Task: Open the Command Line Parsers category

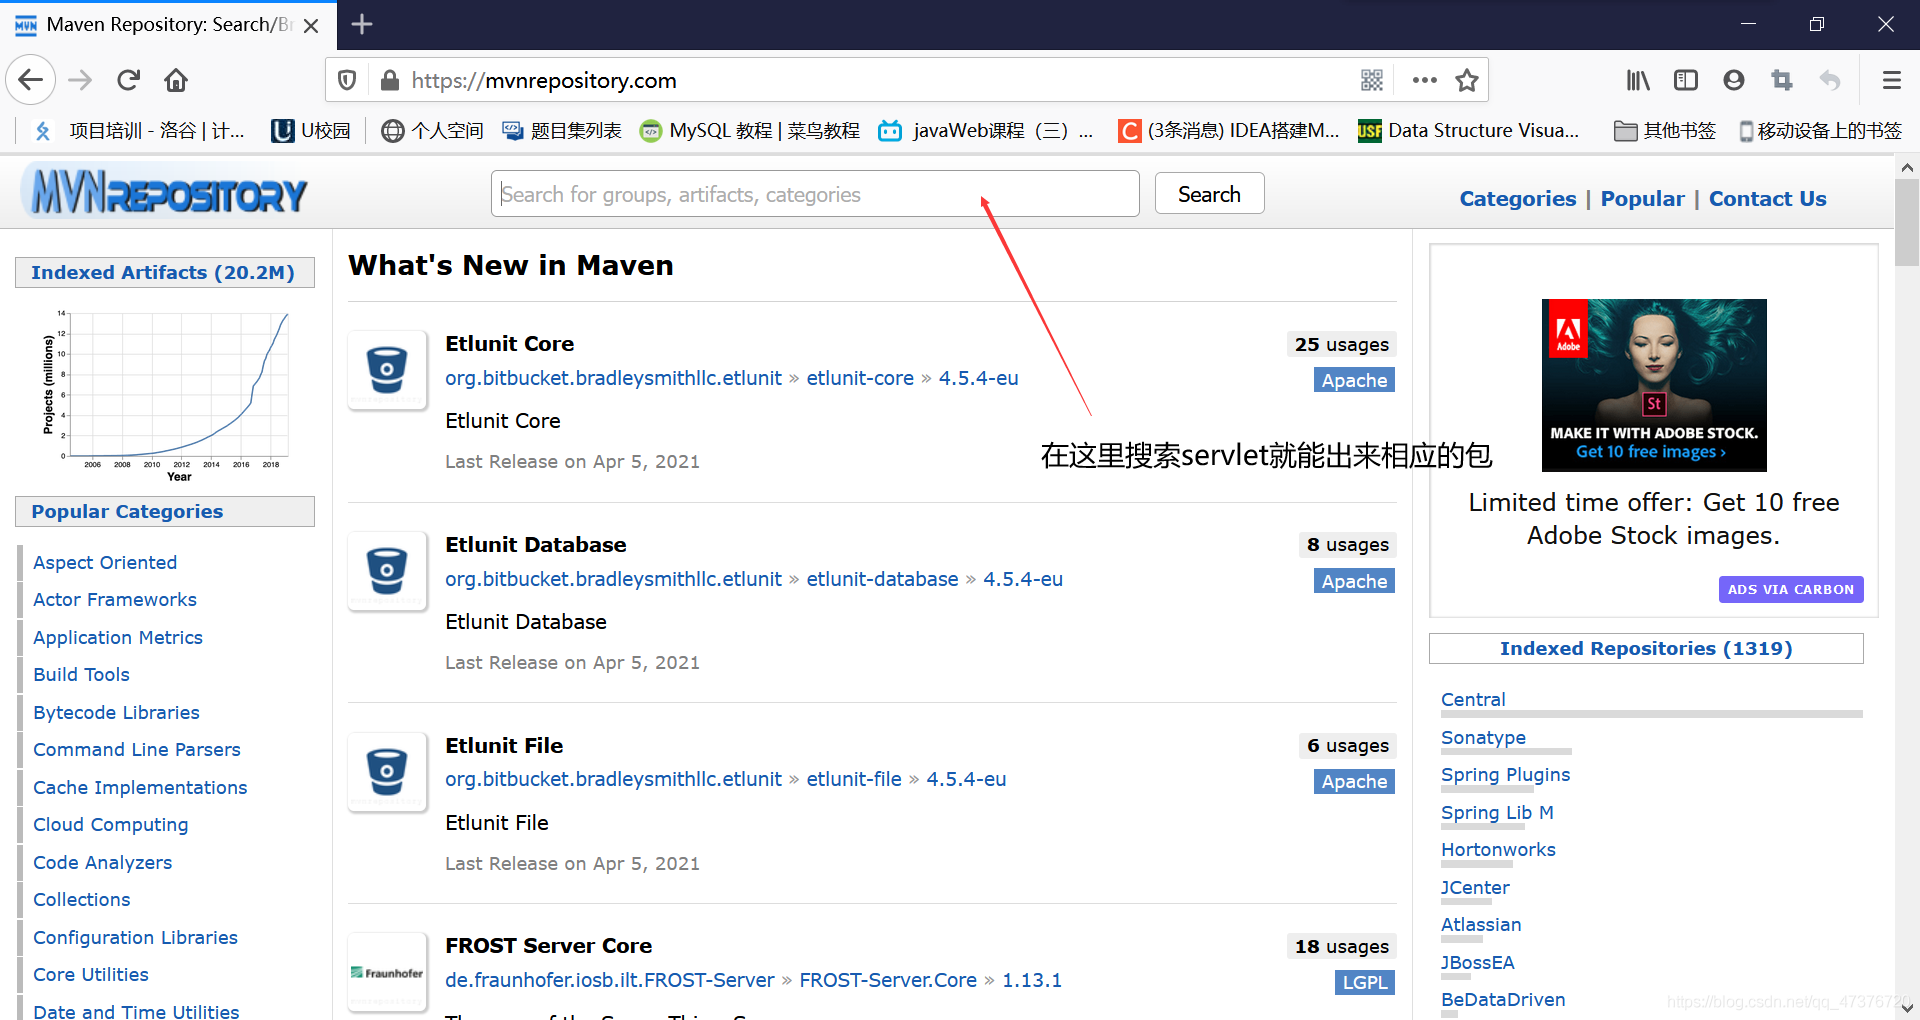Action: [137, 749]
